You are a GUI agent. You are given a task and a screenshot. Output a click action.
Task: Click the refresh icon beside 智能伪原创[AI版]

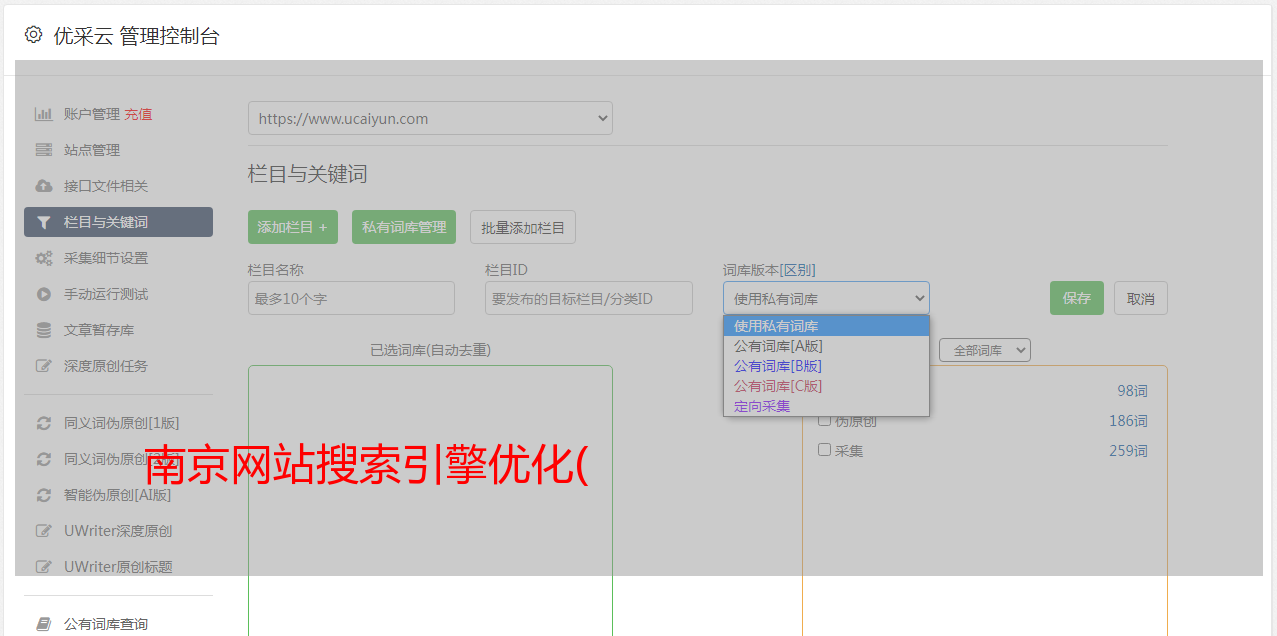(43, 495)
